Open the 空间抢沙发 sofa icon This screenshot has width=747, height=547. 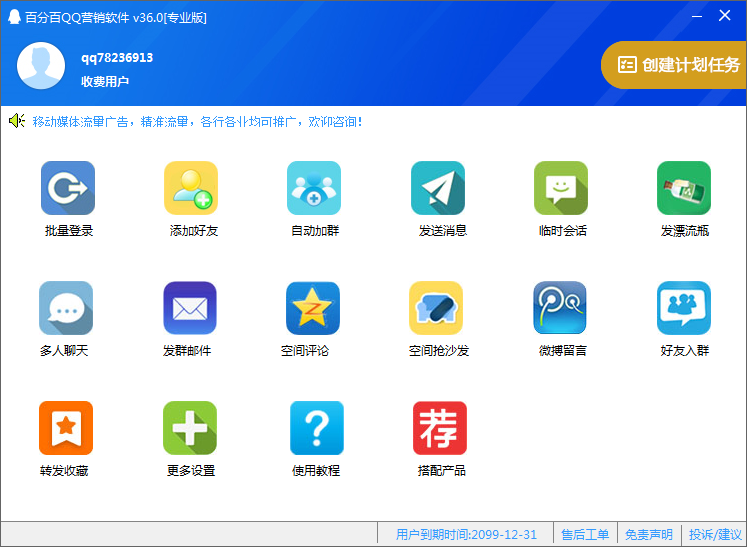click(436, 308)
